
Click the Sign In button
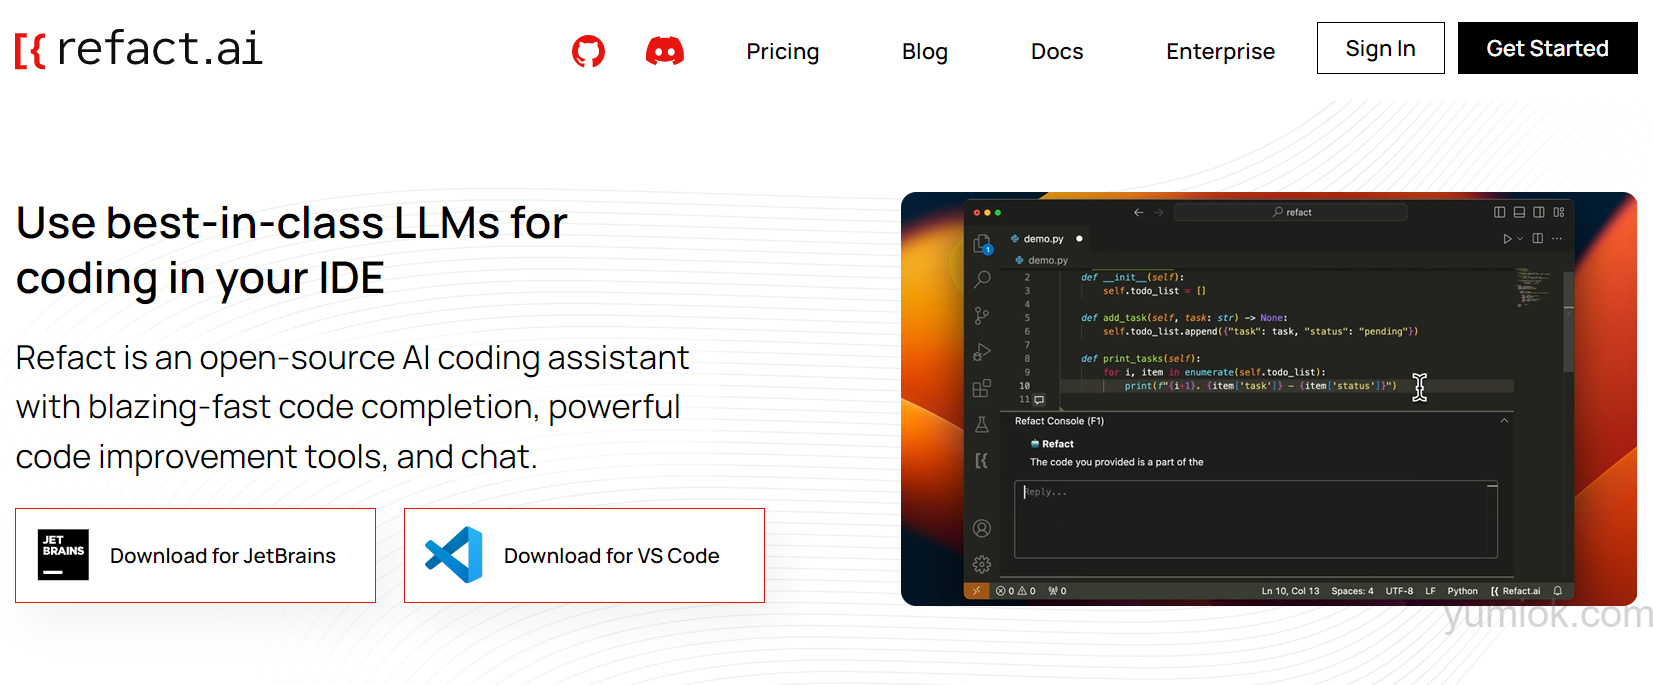(x=1381, y=48)
